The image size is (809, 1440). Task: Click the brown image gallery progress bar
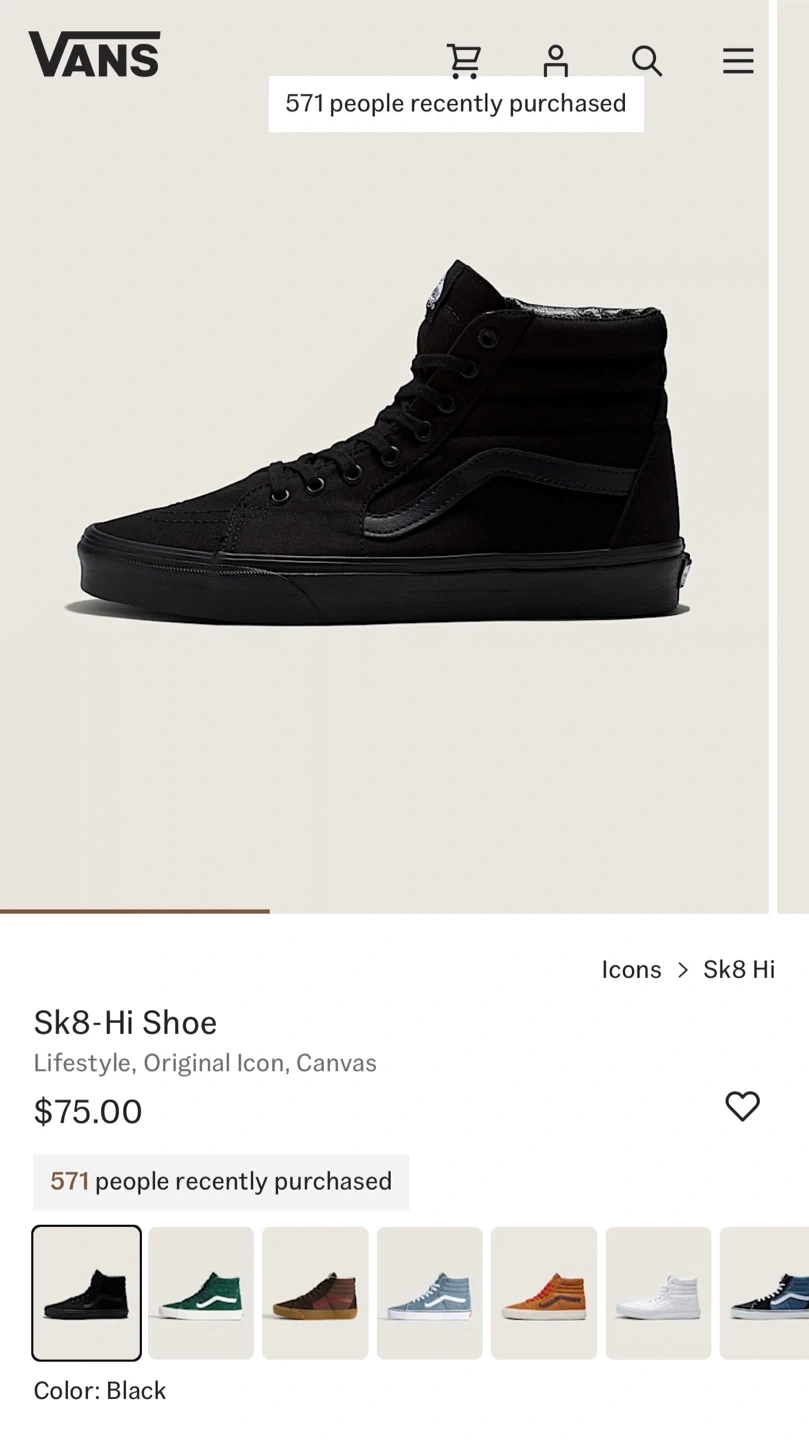click(135, 911)
